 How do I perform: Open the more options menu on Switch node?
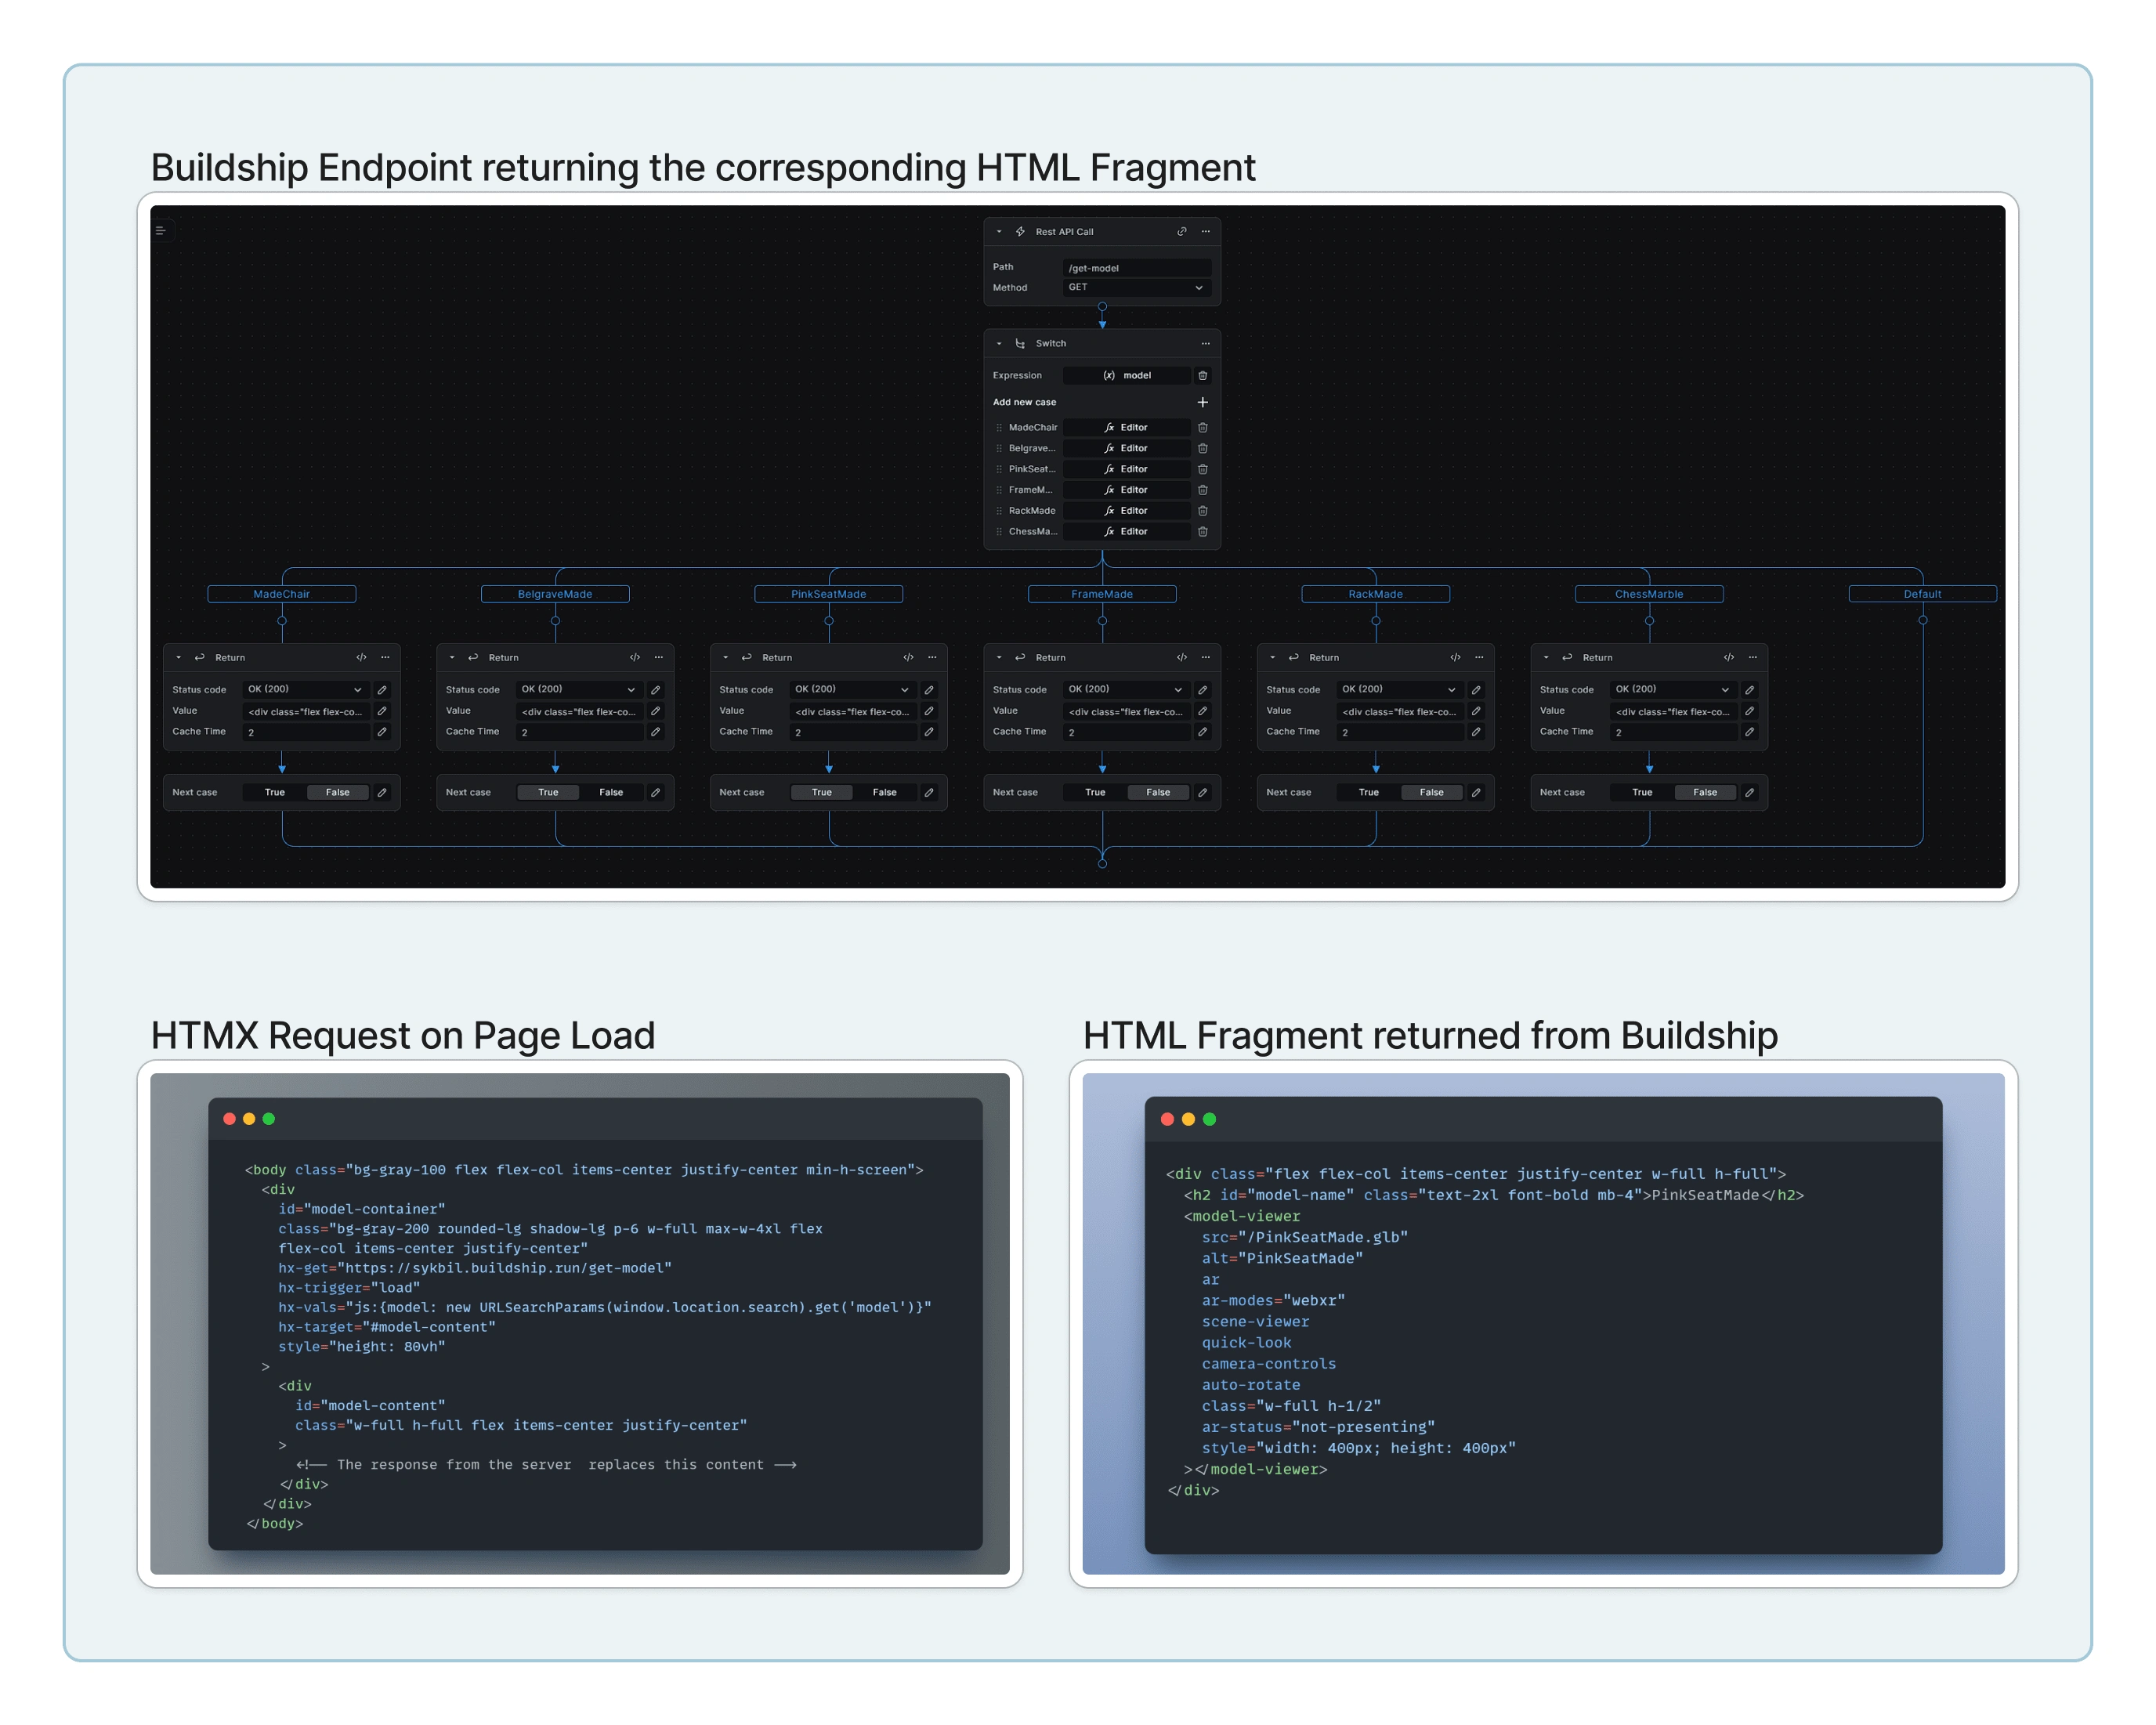tap(1205, 343)
